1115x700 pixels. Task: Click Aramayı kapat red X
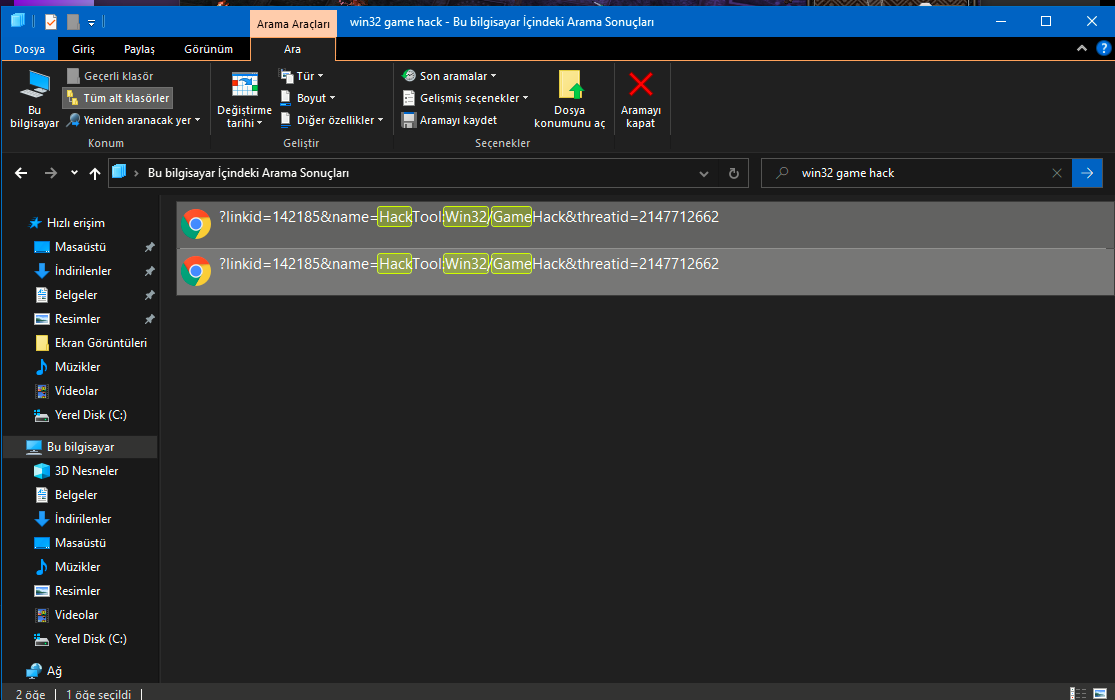click(x=641, y=100)
